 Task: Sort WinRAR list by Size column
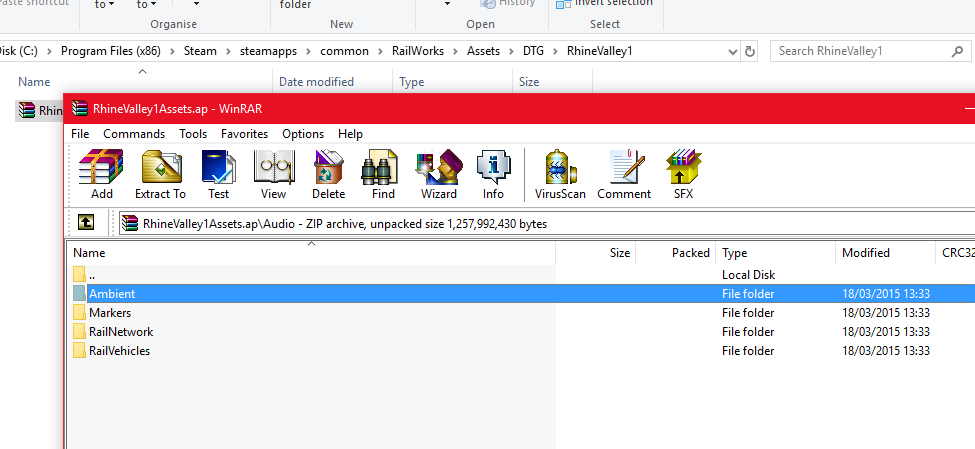click(x=595, y=253)
